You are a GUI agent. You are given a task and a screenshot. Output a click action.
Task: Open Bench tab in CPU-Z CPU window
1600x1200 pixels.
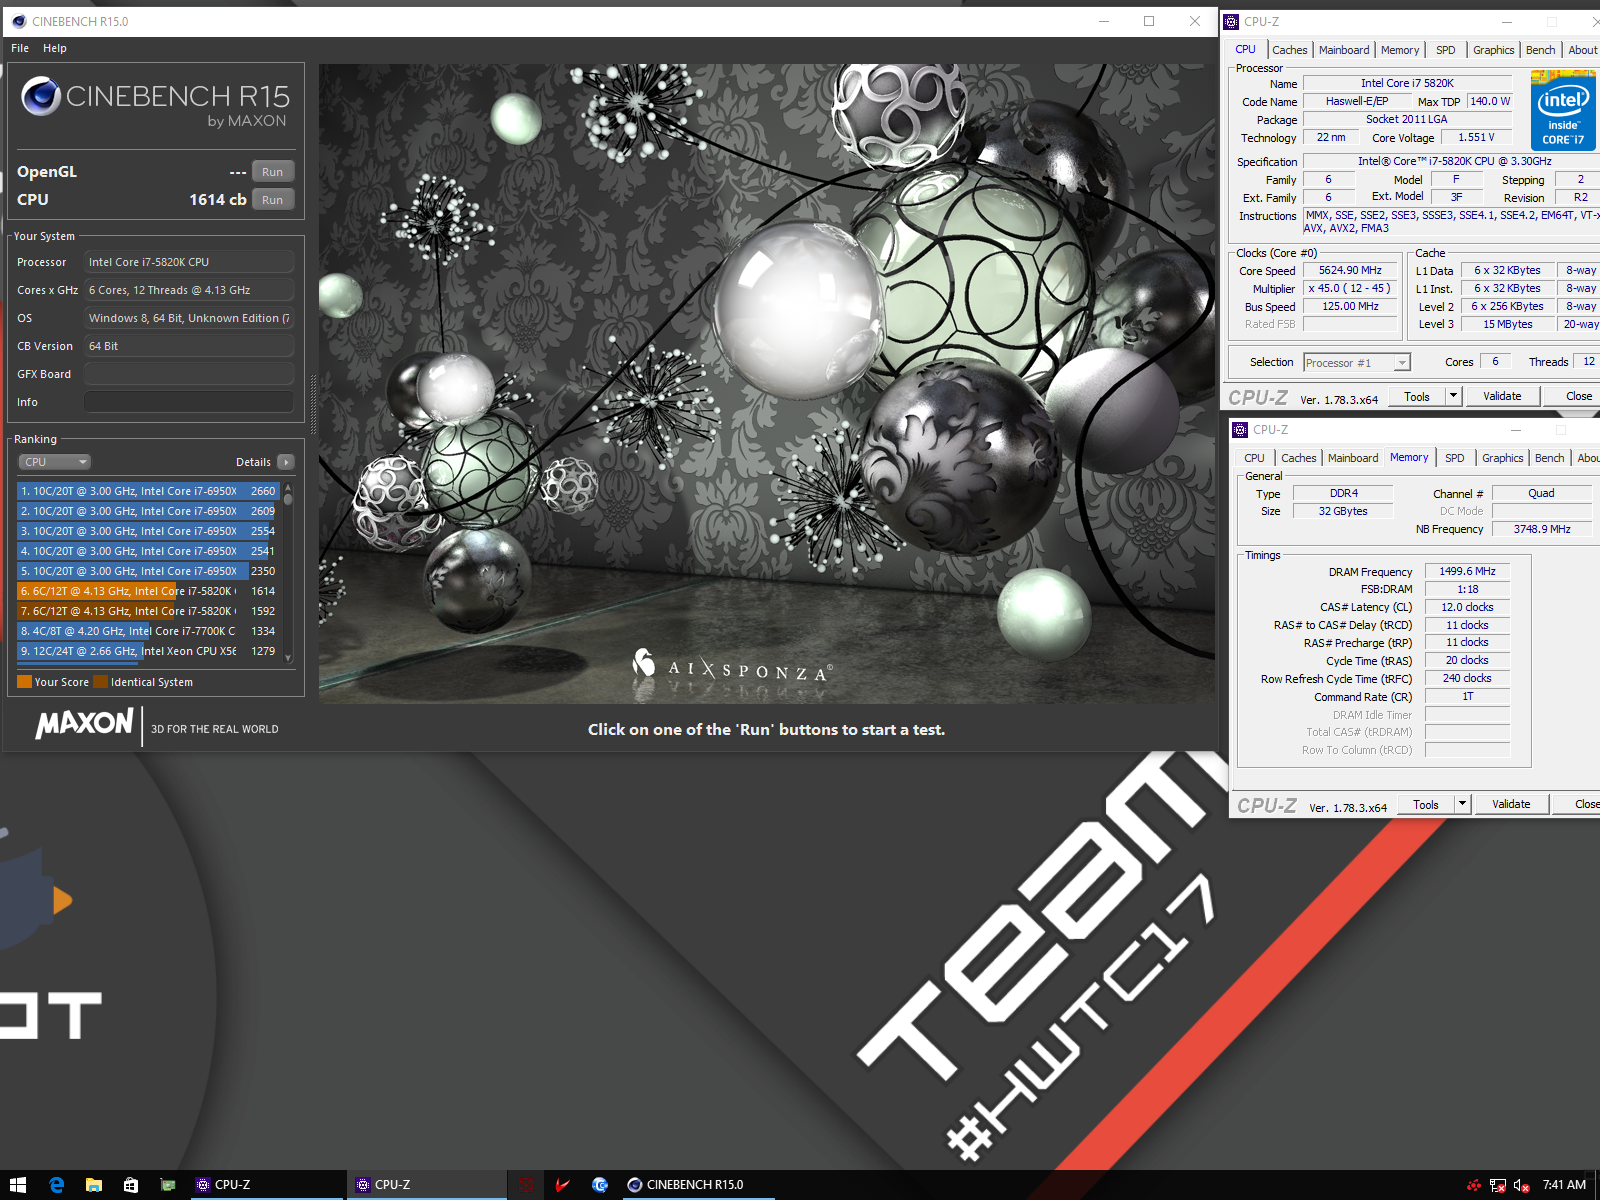[x=1540, y=50]
